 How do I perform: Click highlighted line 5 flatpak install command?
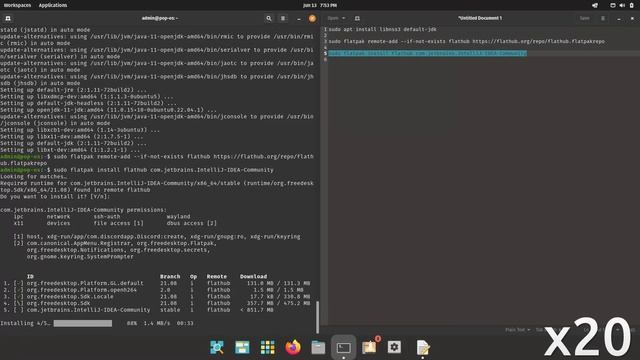pyautogui.click(x=427, y=53)
